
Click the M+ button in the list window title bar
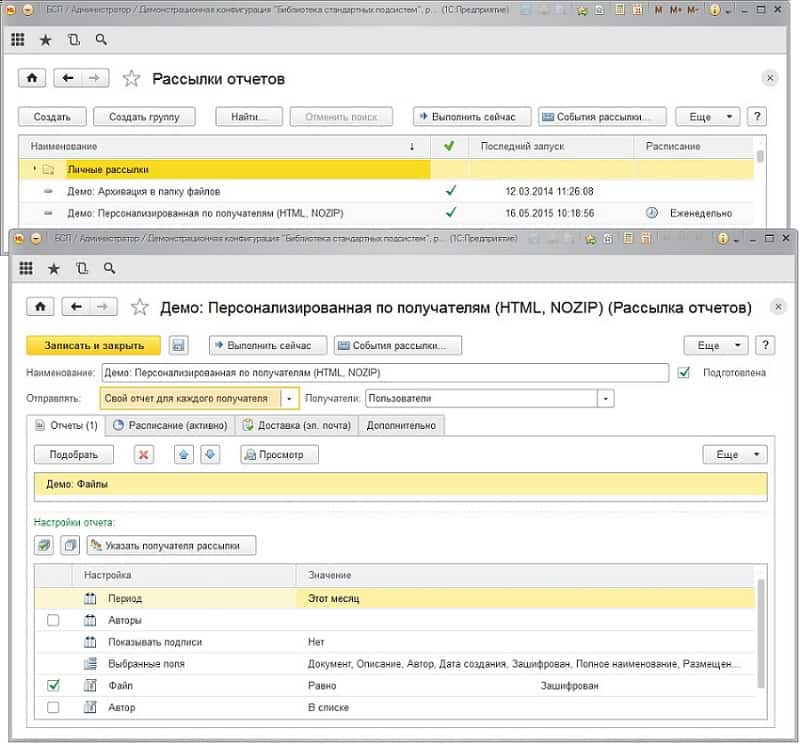[x=676, y=10]
